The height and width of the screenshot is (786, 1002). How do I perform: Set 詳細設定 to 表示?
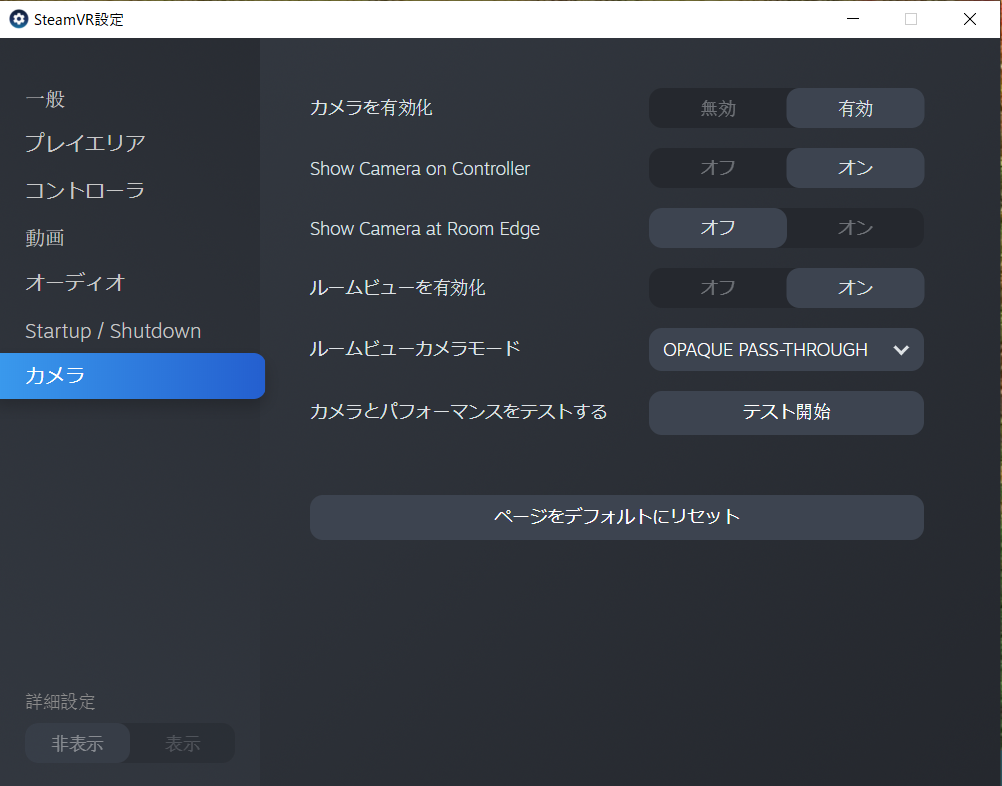tap(182, 743)
